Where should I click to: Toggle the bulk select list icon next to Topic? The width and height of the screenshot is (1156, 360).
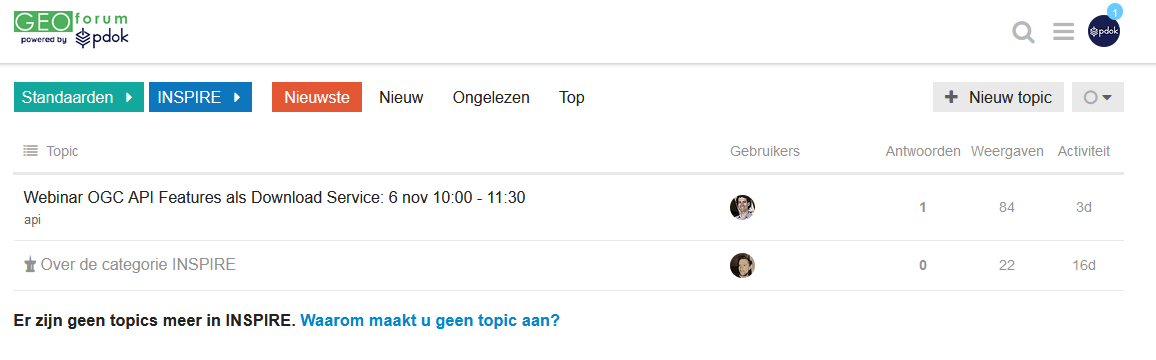30,150
